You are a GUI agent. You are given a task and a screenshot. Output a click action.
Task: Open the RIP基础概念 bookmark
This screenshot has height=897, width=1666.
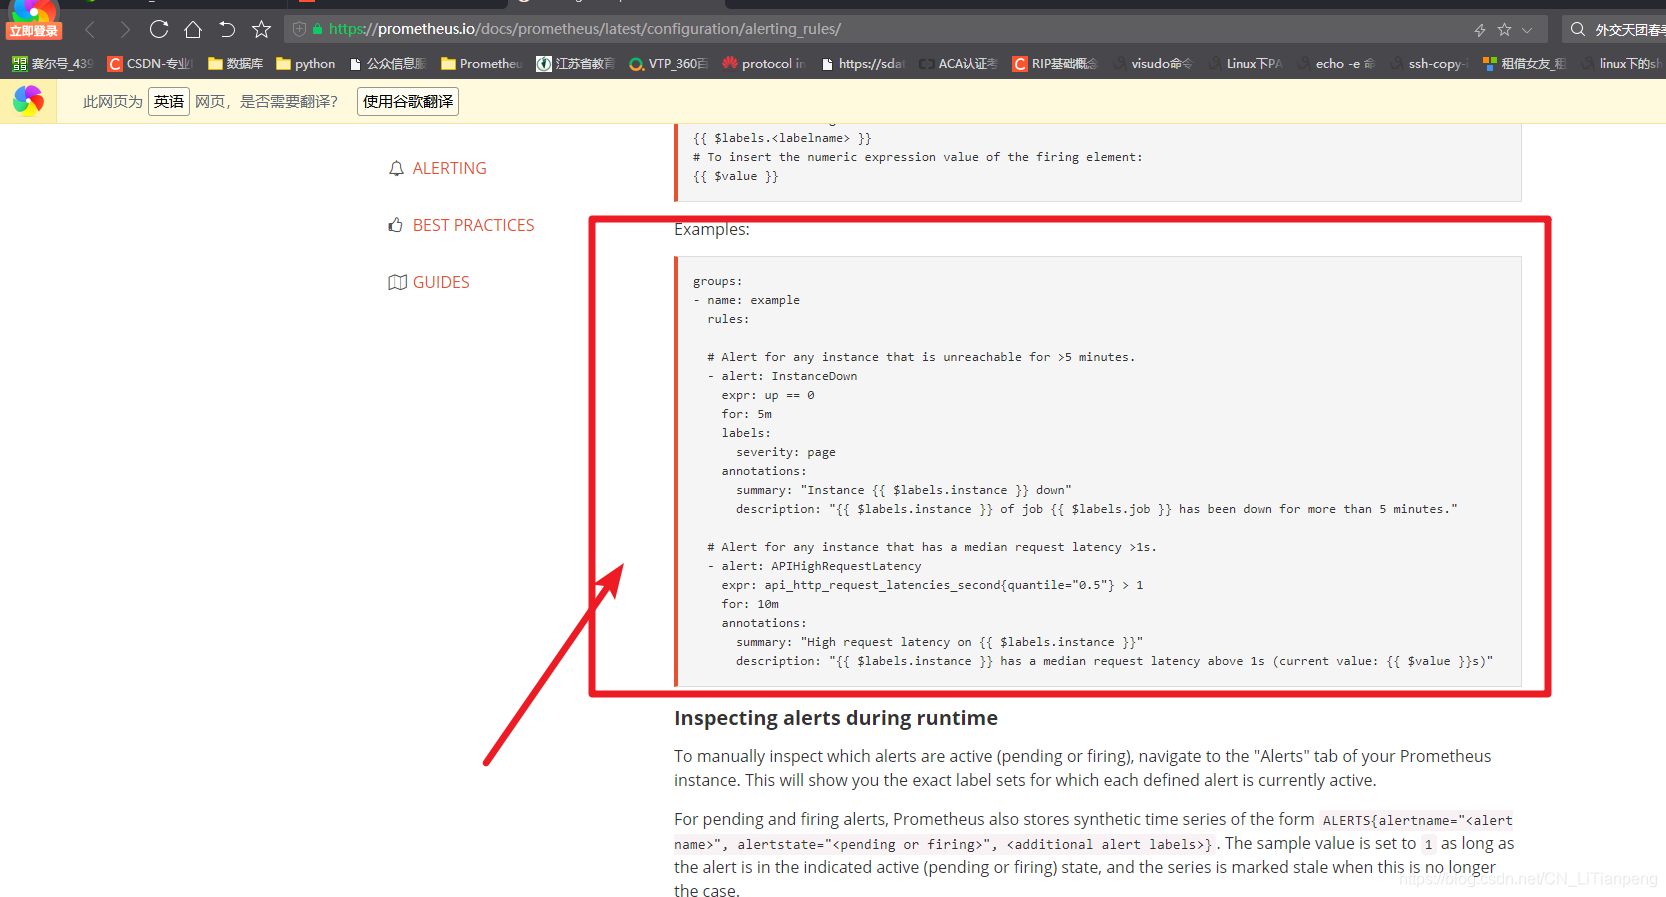[1055, 63]
